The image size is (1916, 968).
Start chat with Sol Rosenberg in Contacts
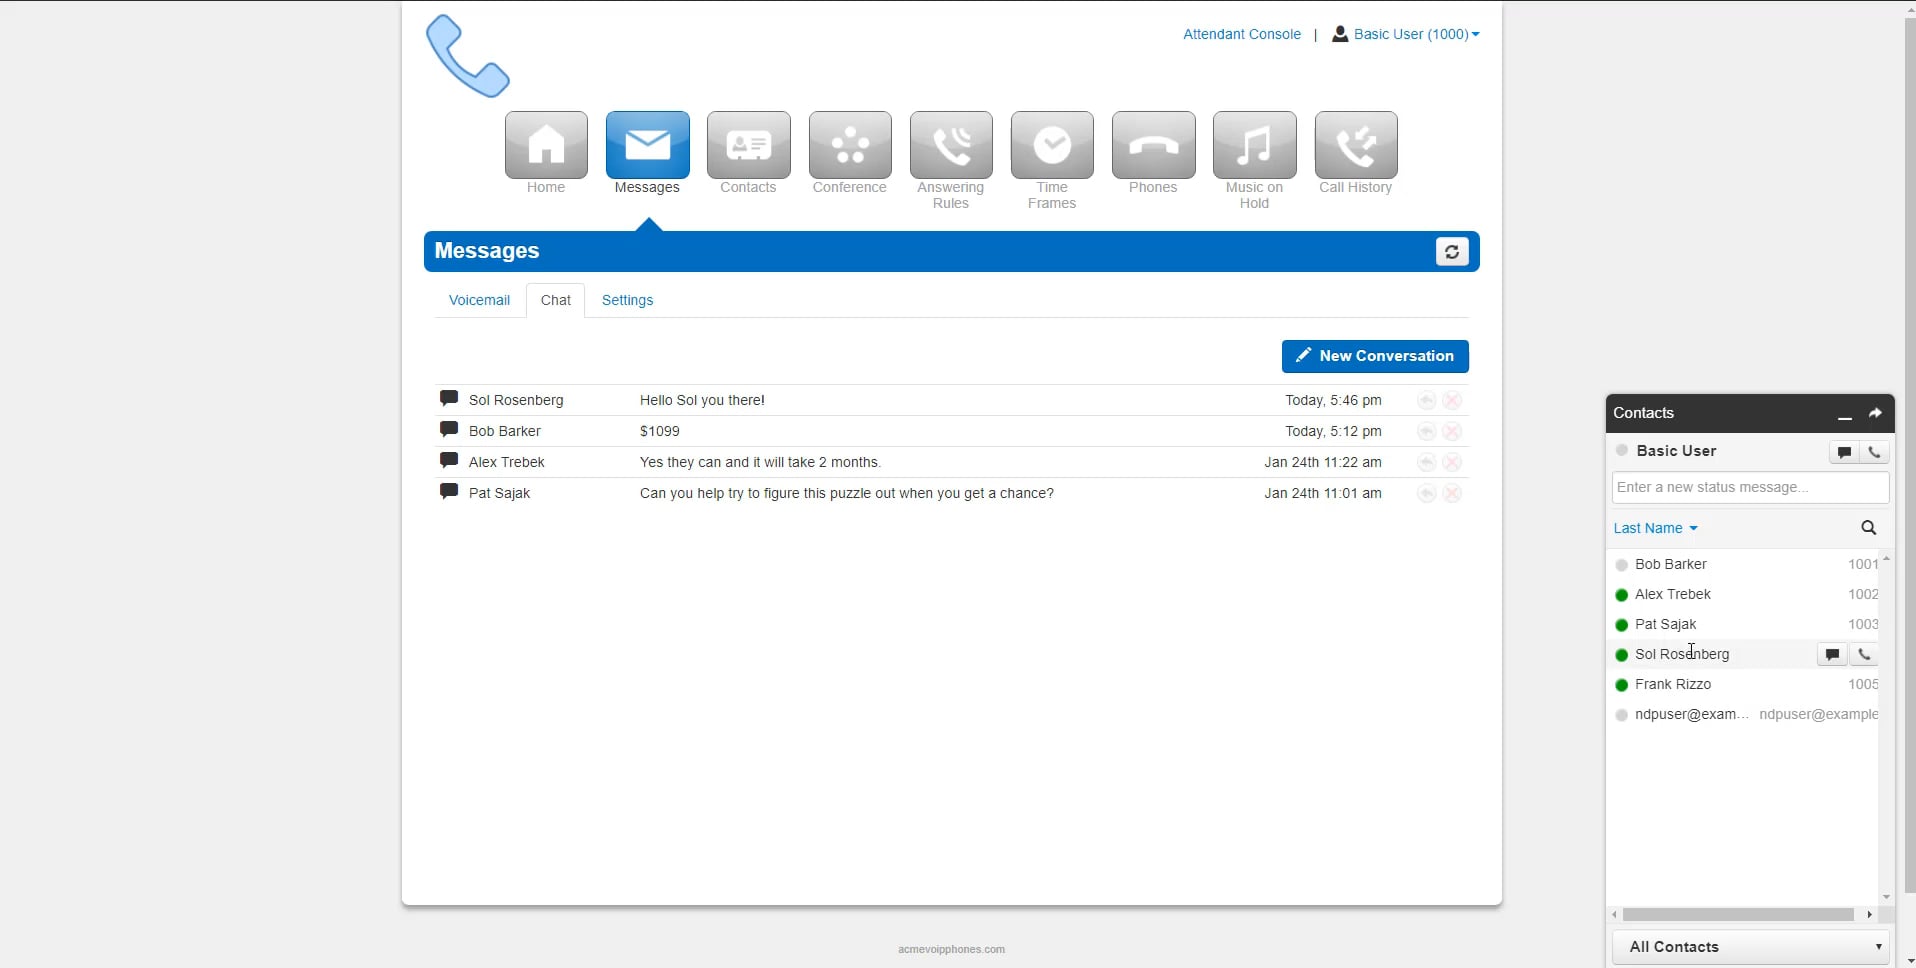click(x=1832, y=654)
